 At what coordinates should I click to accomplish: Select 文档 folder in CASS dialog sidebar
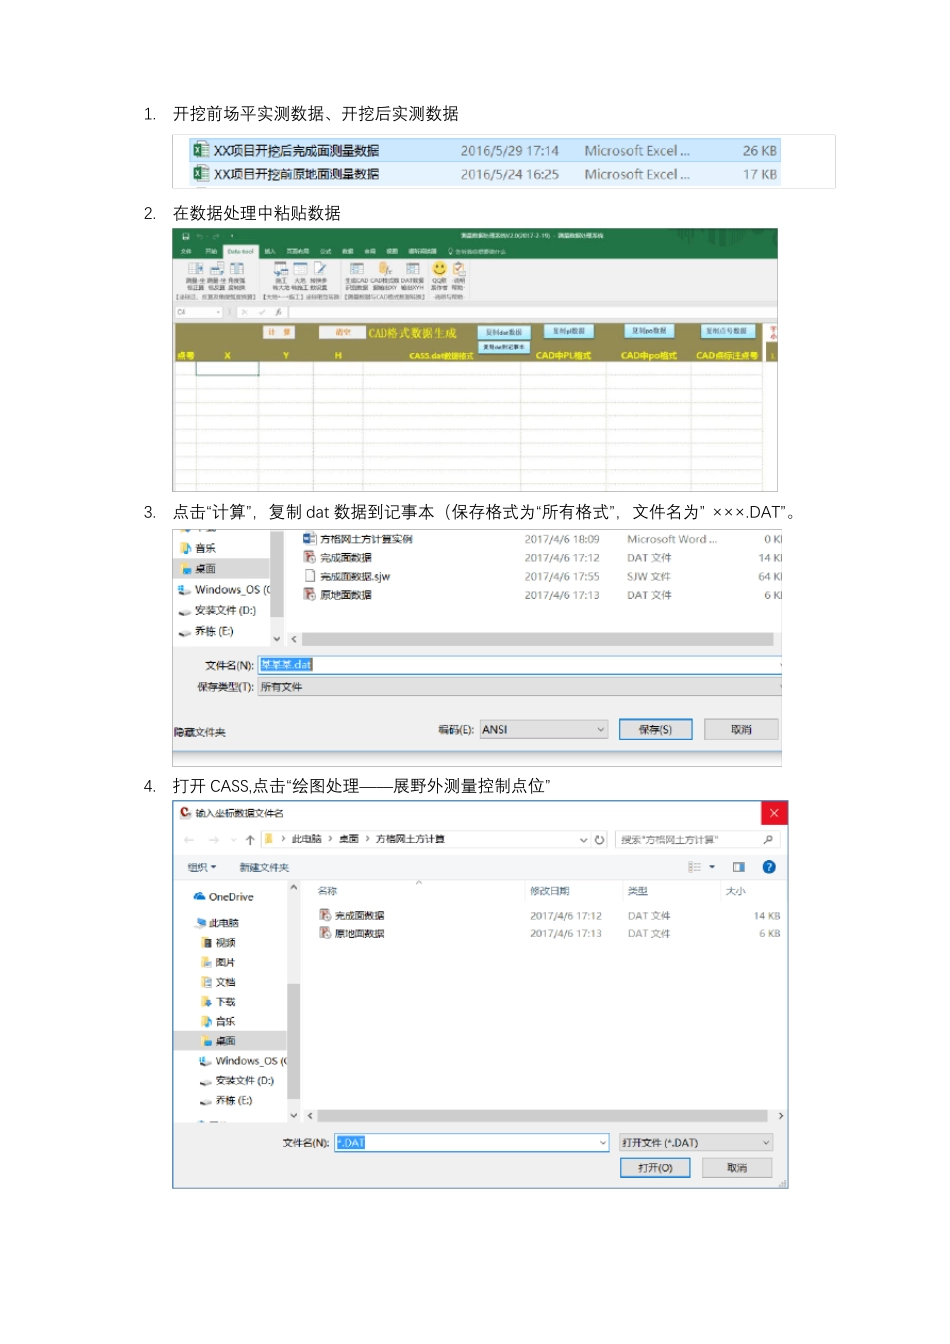point(219,982)
